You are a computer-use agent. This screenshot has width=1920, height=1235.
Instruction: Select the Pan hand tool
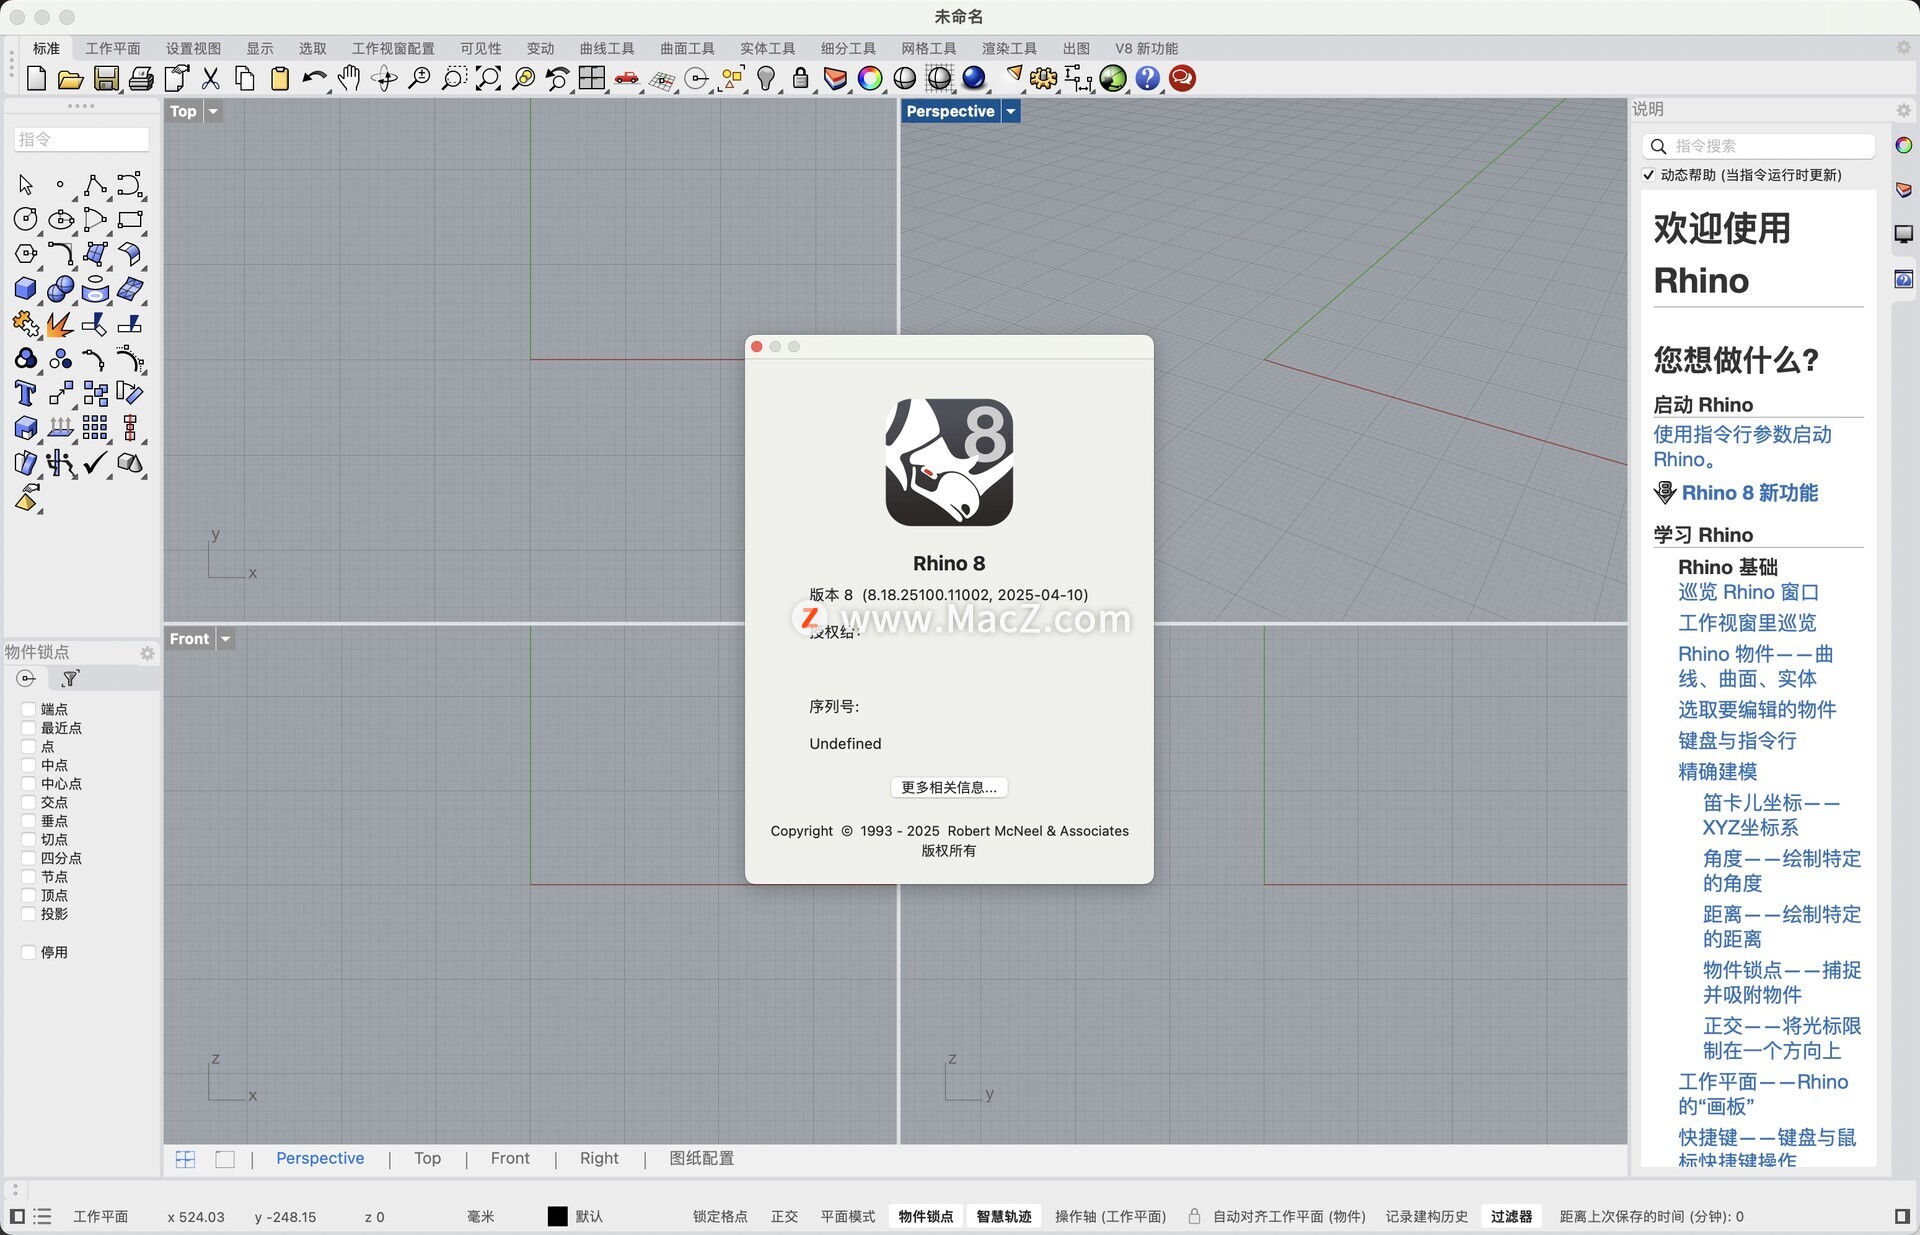349,78
